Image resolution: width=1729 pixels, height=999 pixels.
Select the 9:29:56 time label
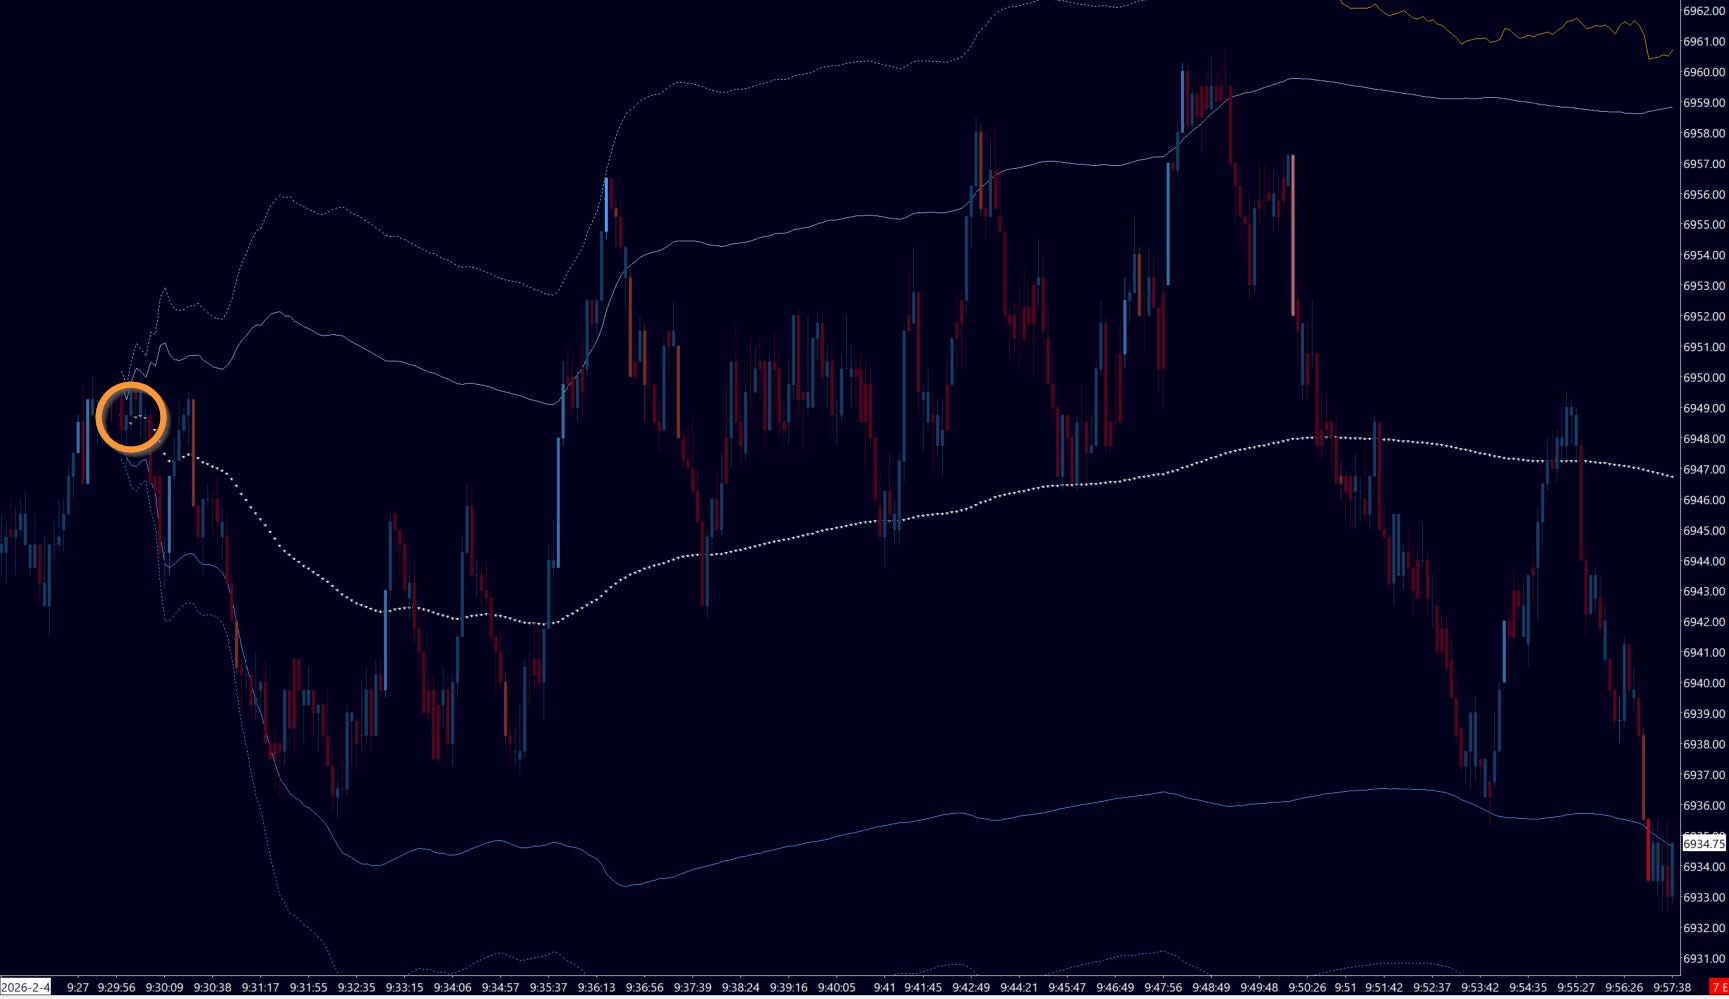(116, 987)
